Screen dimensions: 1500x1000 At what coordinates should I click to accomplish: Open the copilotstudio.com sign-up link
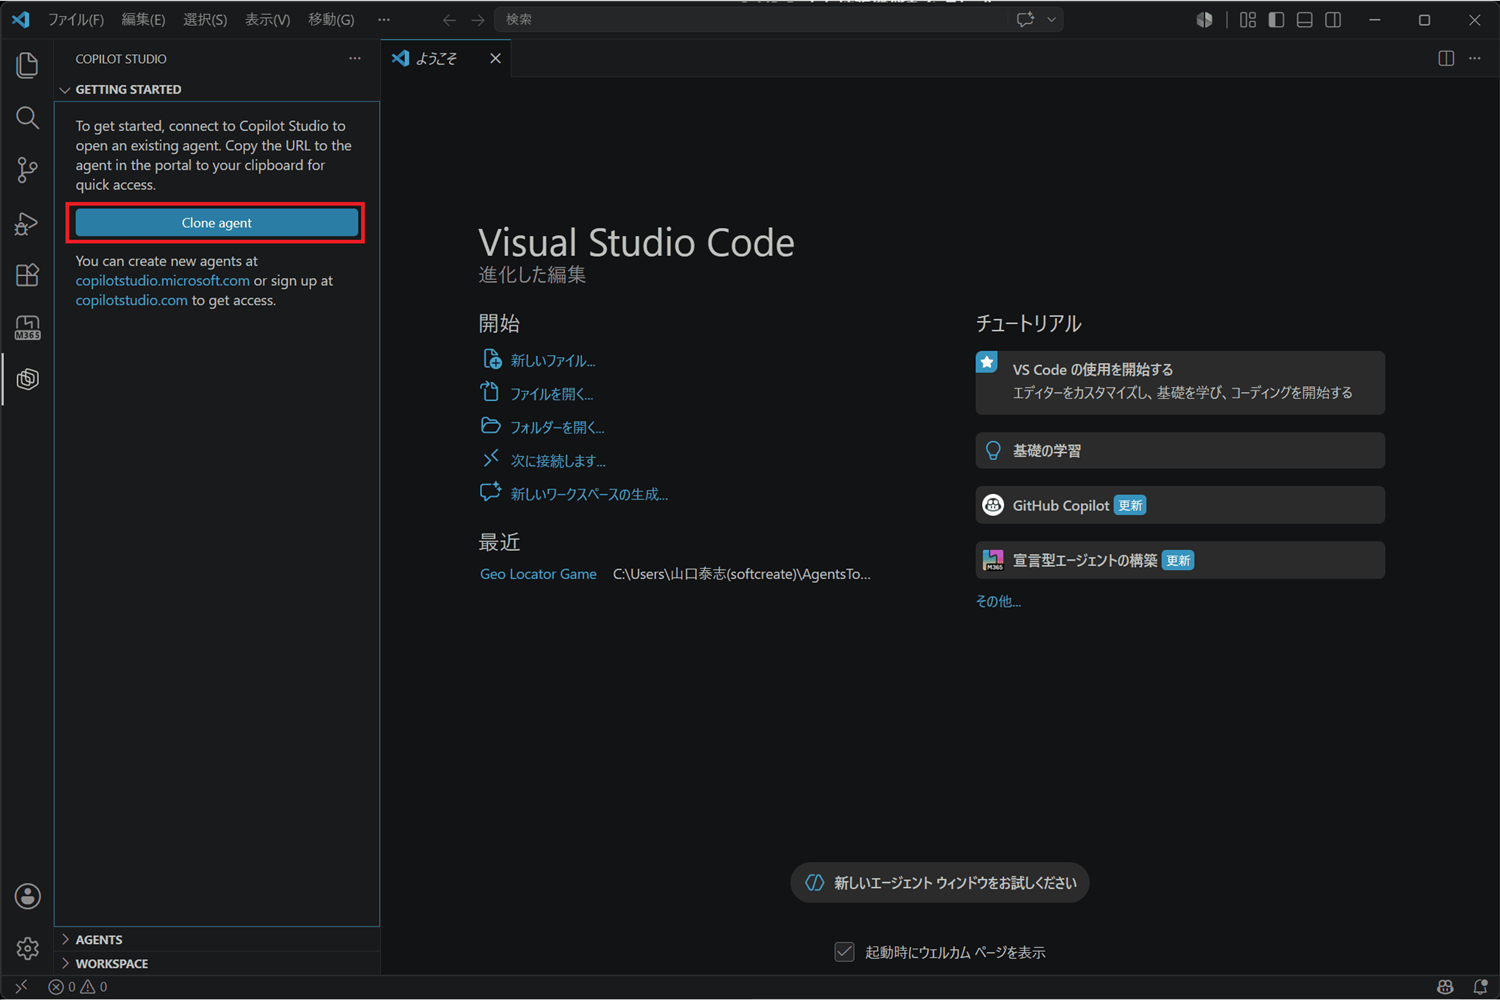[132, 300]
